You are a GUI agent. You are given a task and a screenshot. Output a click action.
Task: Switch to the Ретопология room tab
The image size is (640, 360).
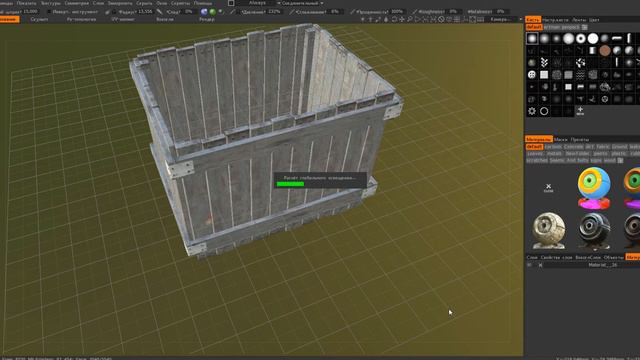coord(81,19)
